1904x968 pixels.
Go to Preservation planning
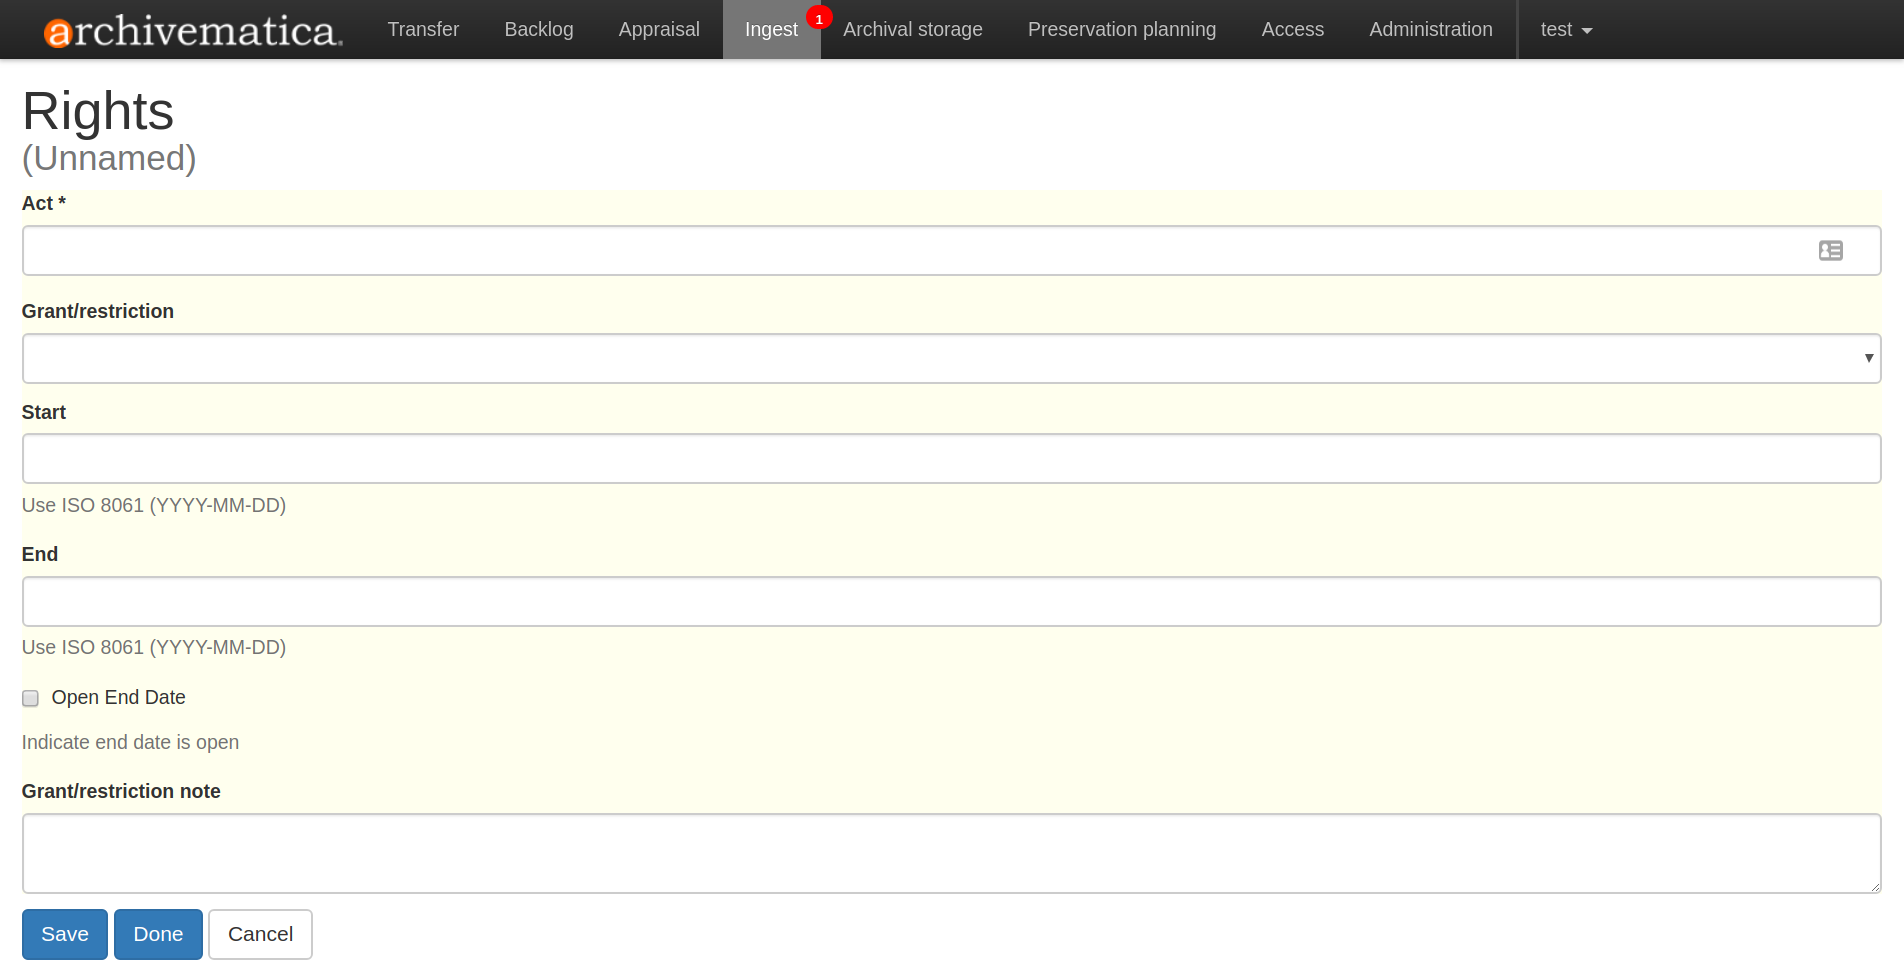[x=1121, y=29]
